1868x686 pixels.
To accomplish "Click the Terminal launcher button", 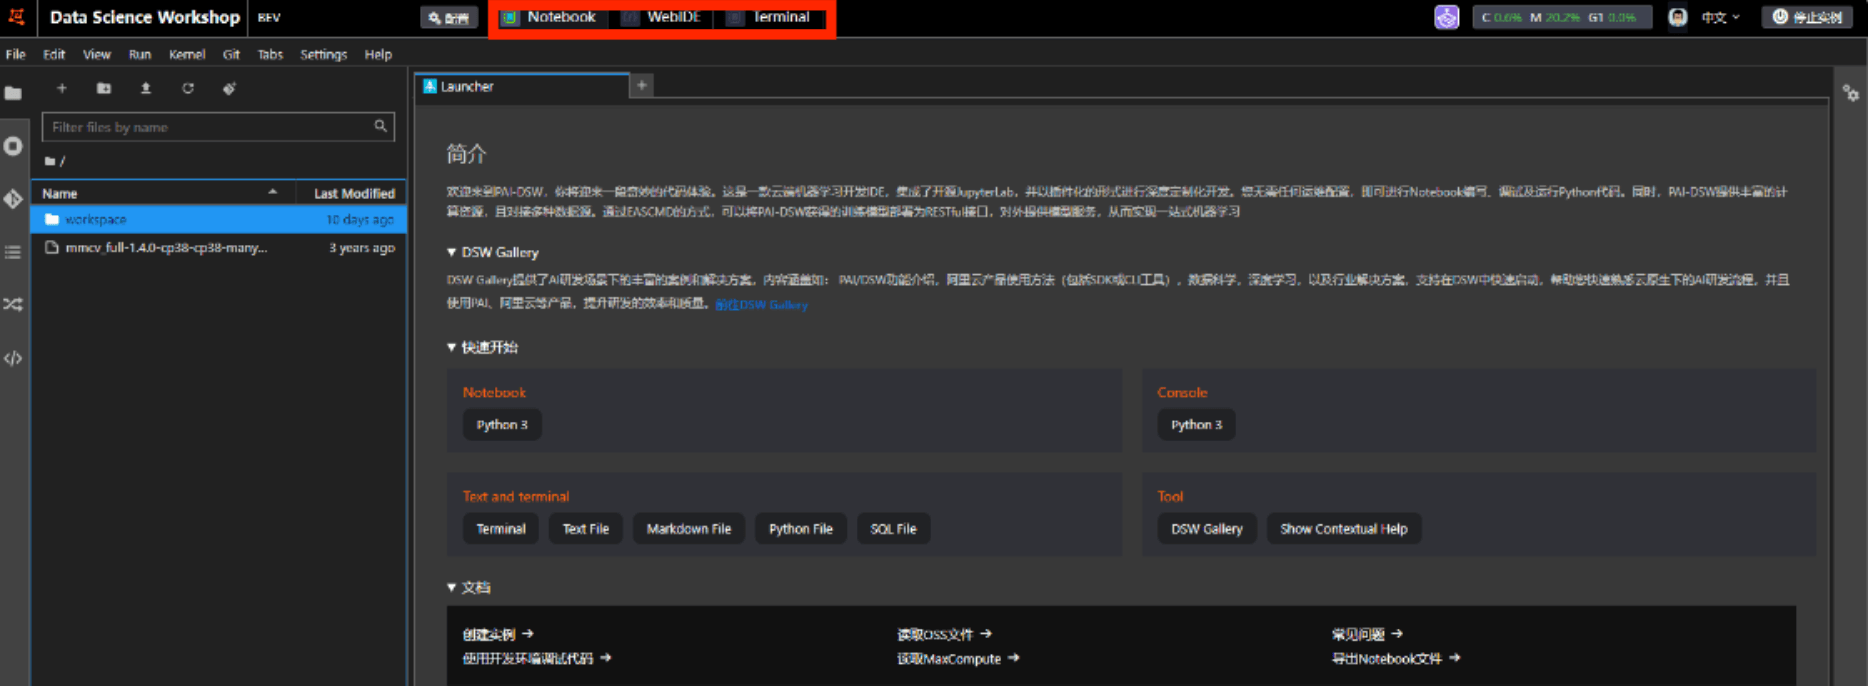I will pos(501,529).
